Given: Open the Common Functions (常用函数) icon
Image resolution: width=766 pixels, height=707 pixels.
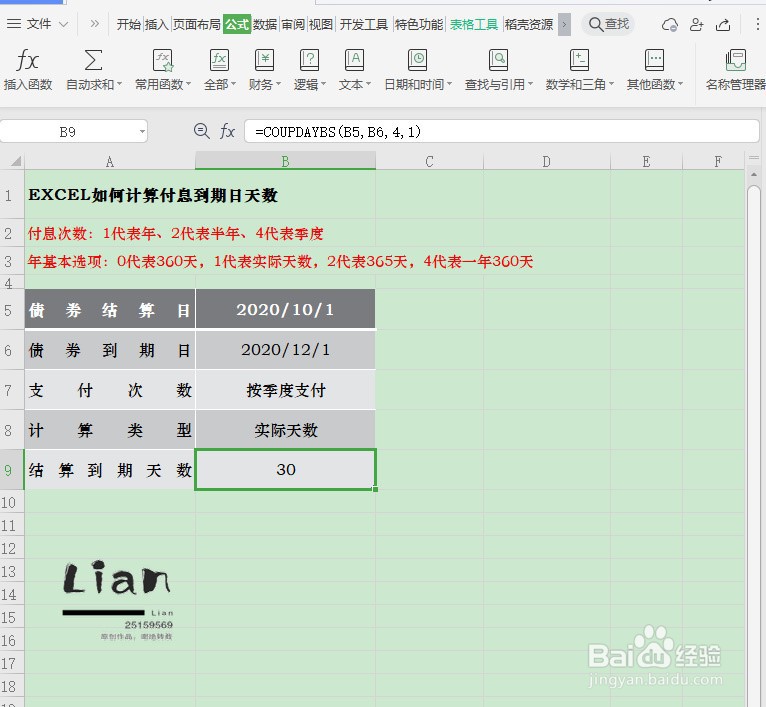Looking at the screenshot, I should pyautogui.click(x=163, y=61).
